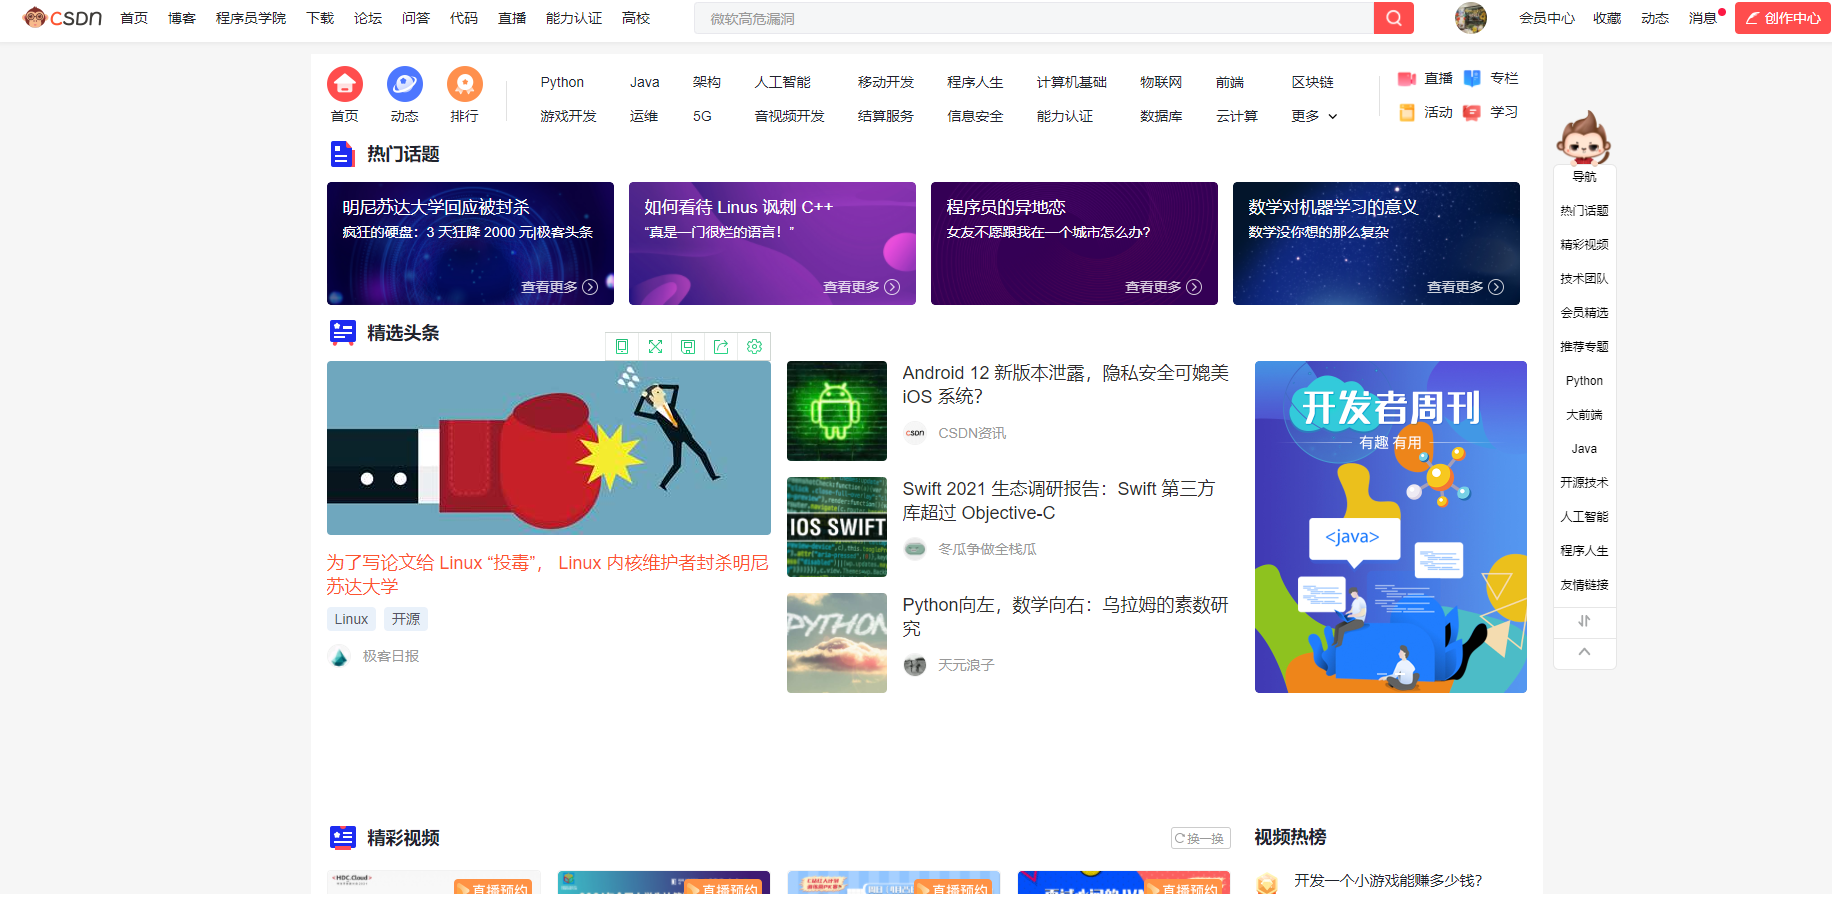
Task: Open Swift 2021 生态调研报告 article title
Action: 1059,501
